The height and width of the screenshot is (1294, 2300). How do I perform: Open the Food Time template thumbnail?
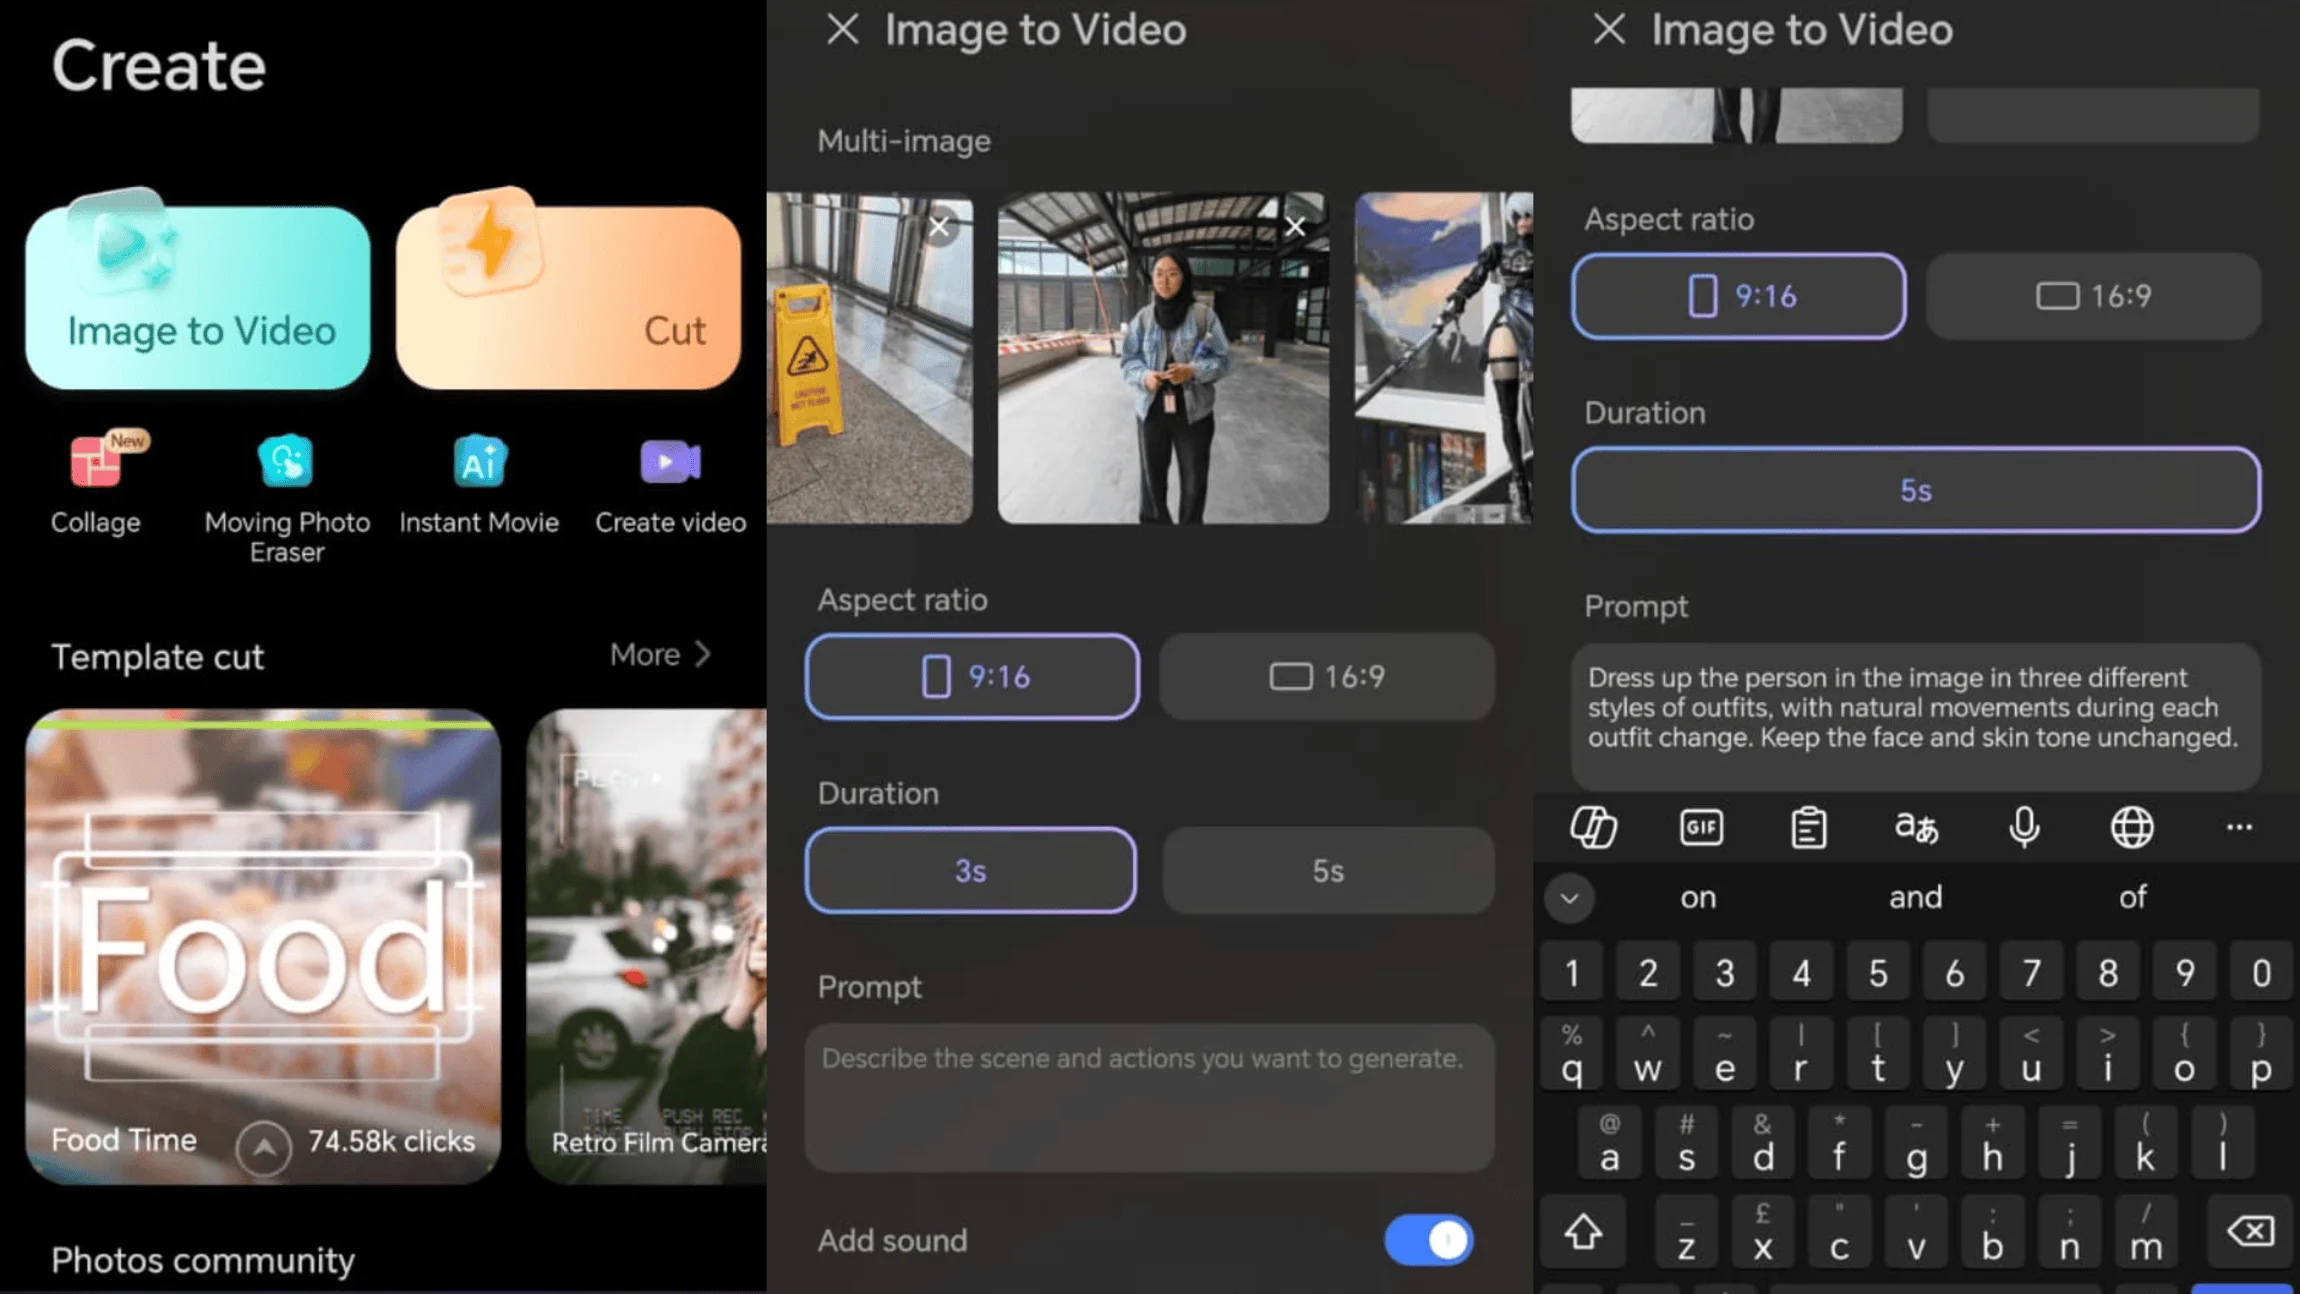(263, 945)
